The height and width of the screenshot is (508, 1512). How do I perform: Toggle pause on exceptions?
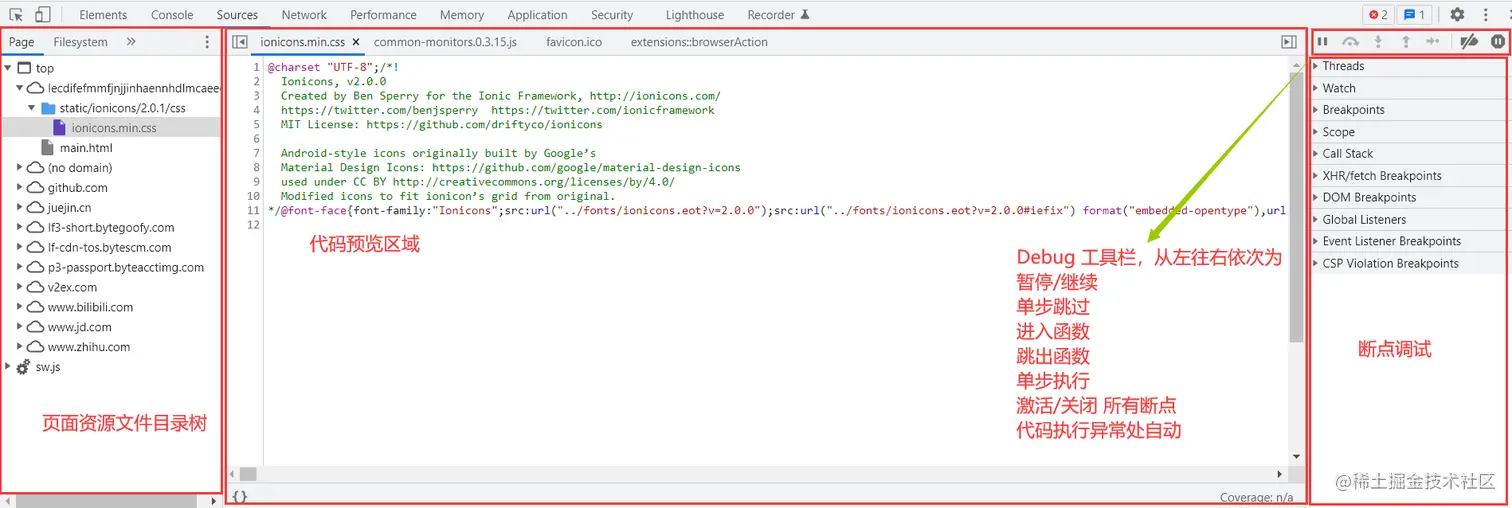point(1497,42)
